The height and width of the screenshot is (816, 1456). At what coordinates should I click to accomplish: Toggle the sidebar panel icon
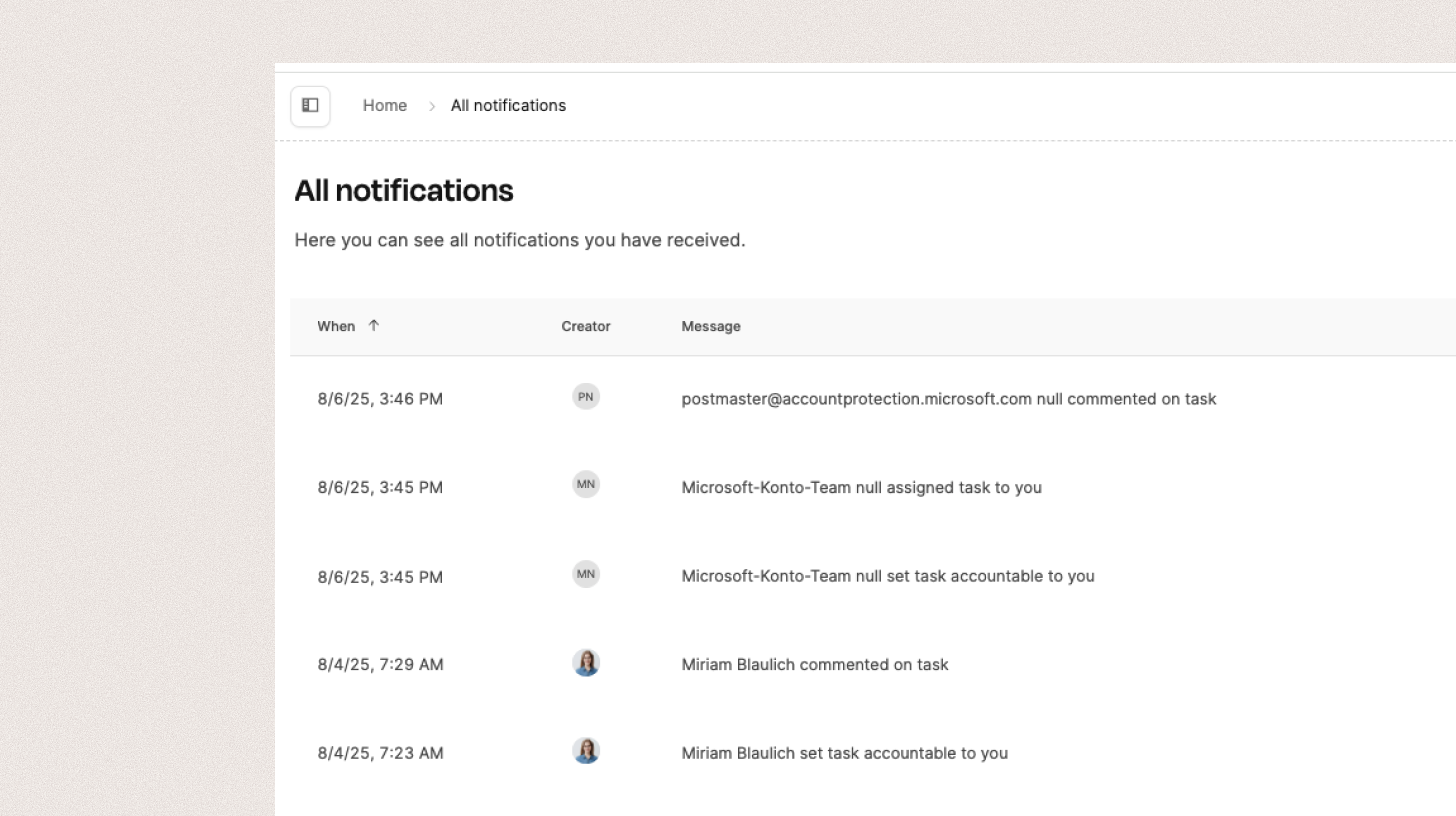(x=310, y=106)
